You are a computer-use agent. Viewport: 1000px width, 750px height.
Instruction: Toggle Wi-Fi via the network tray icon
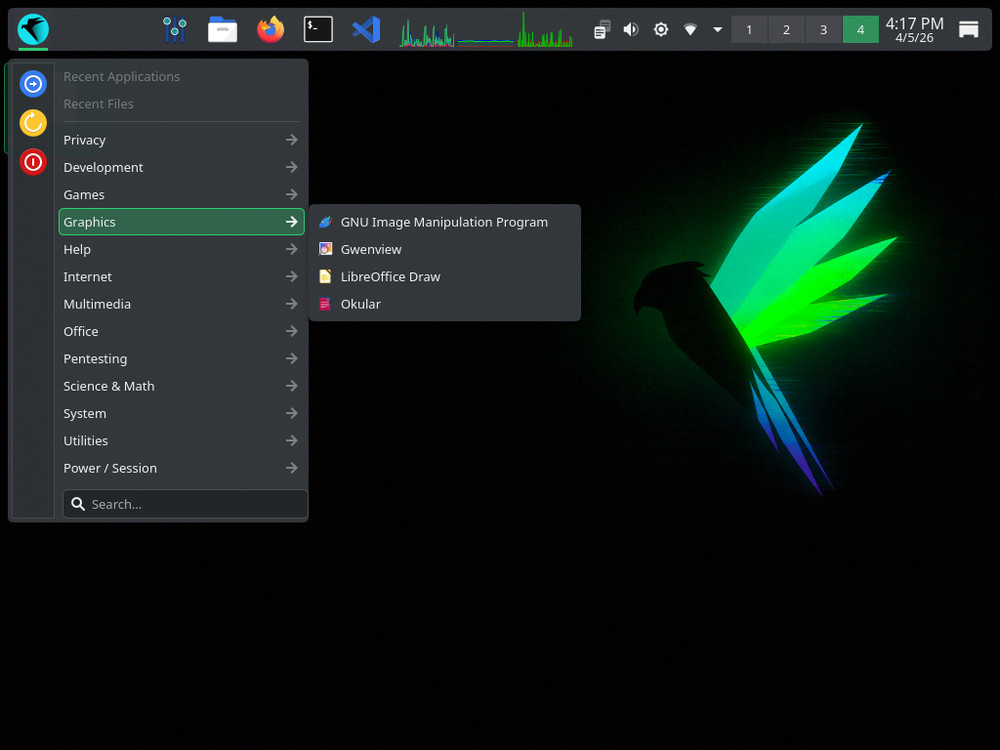(x=690, y=29)
